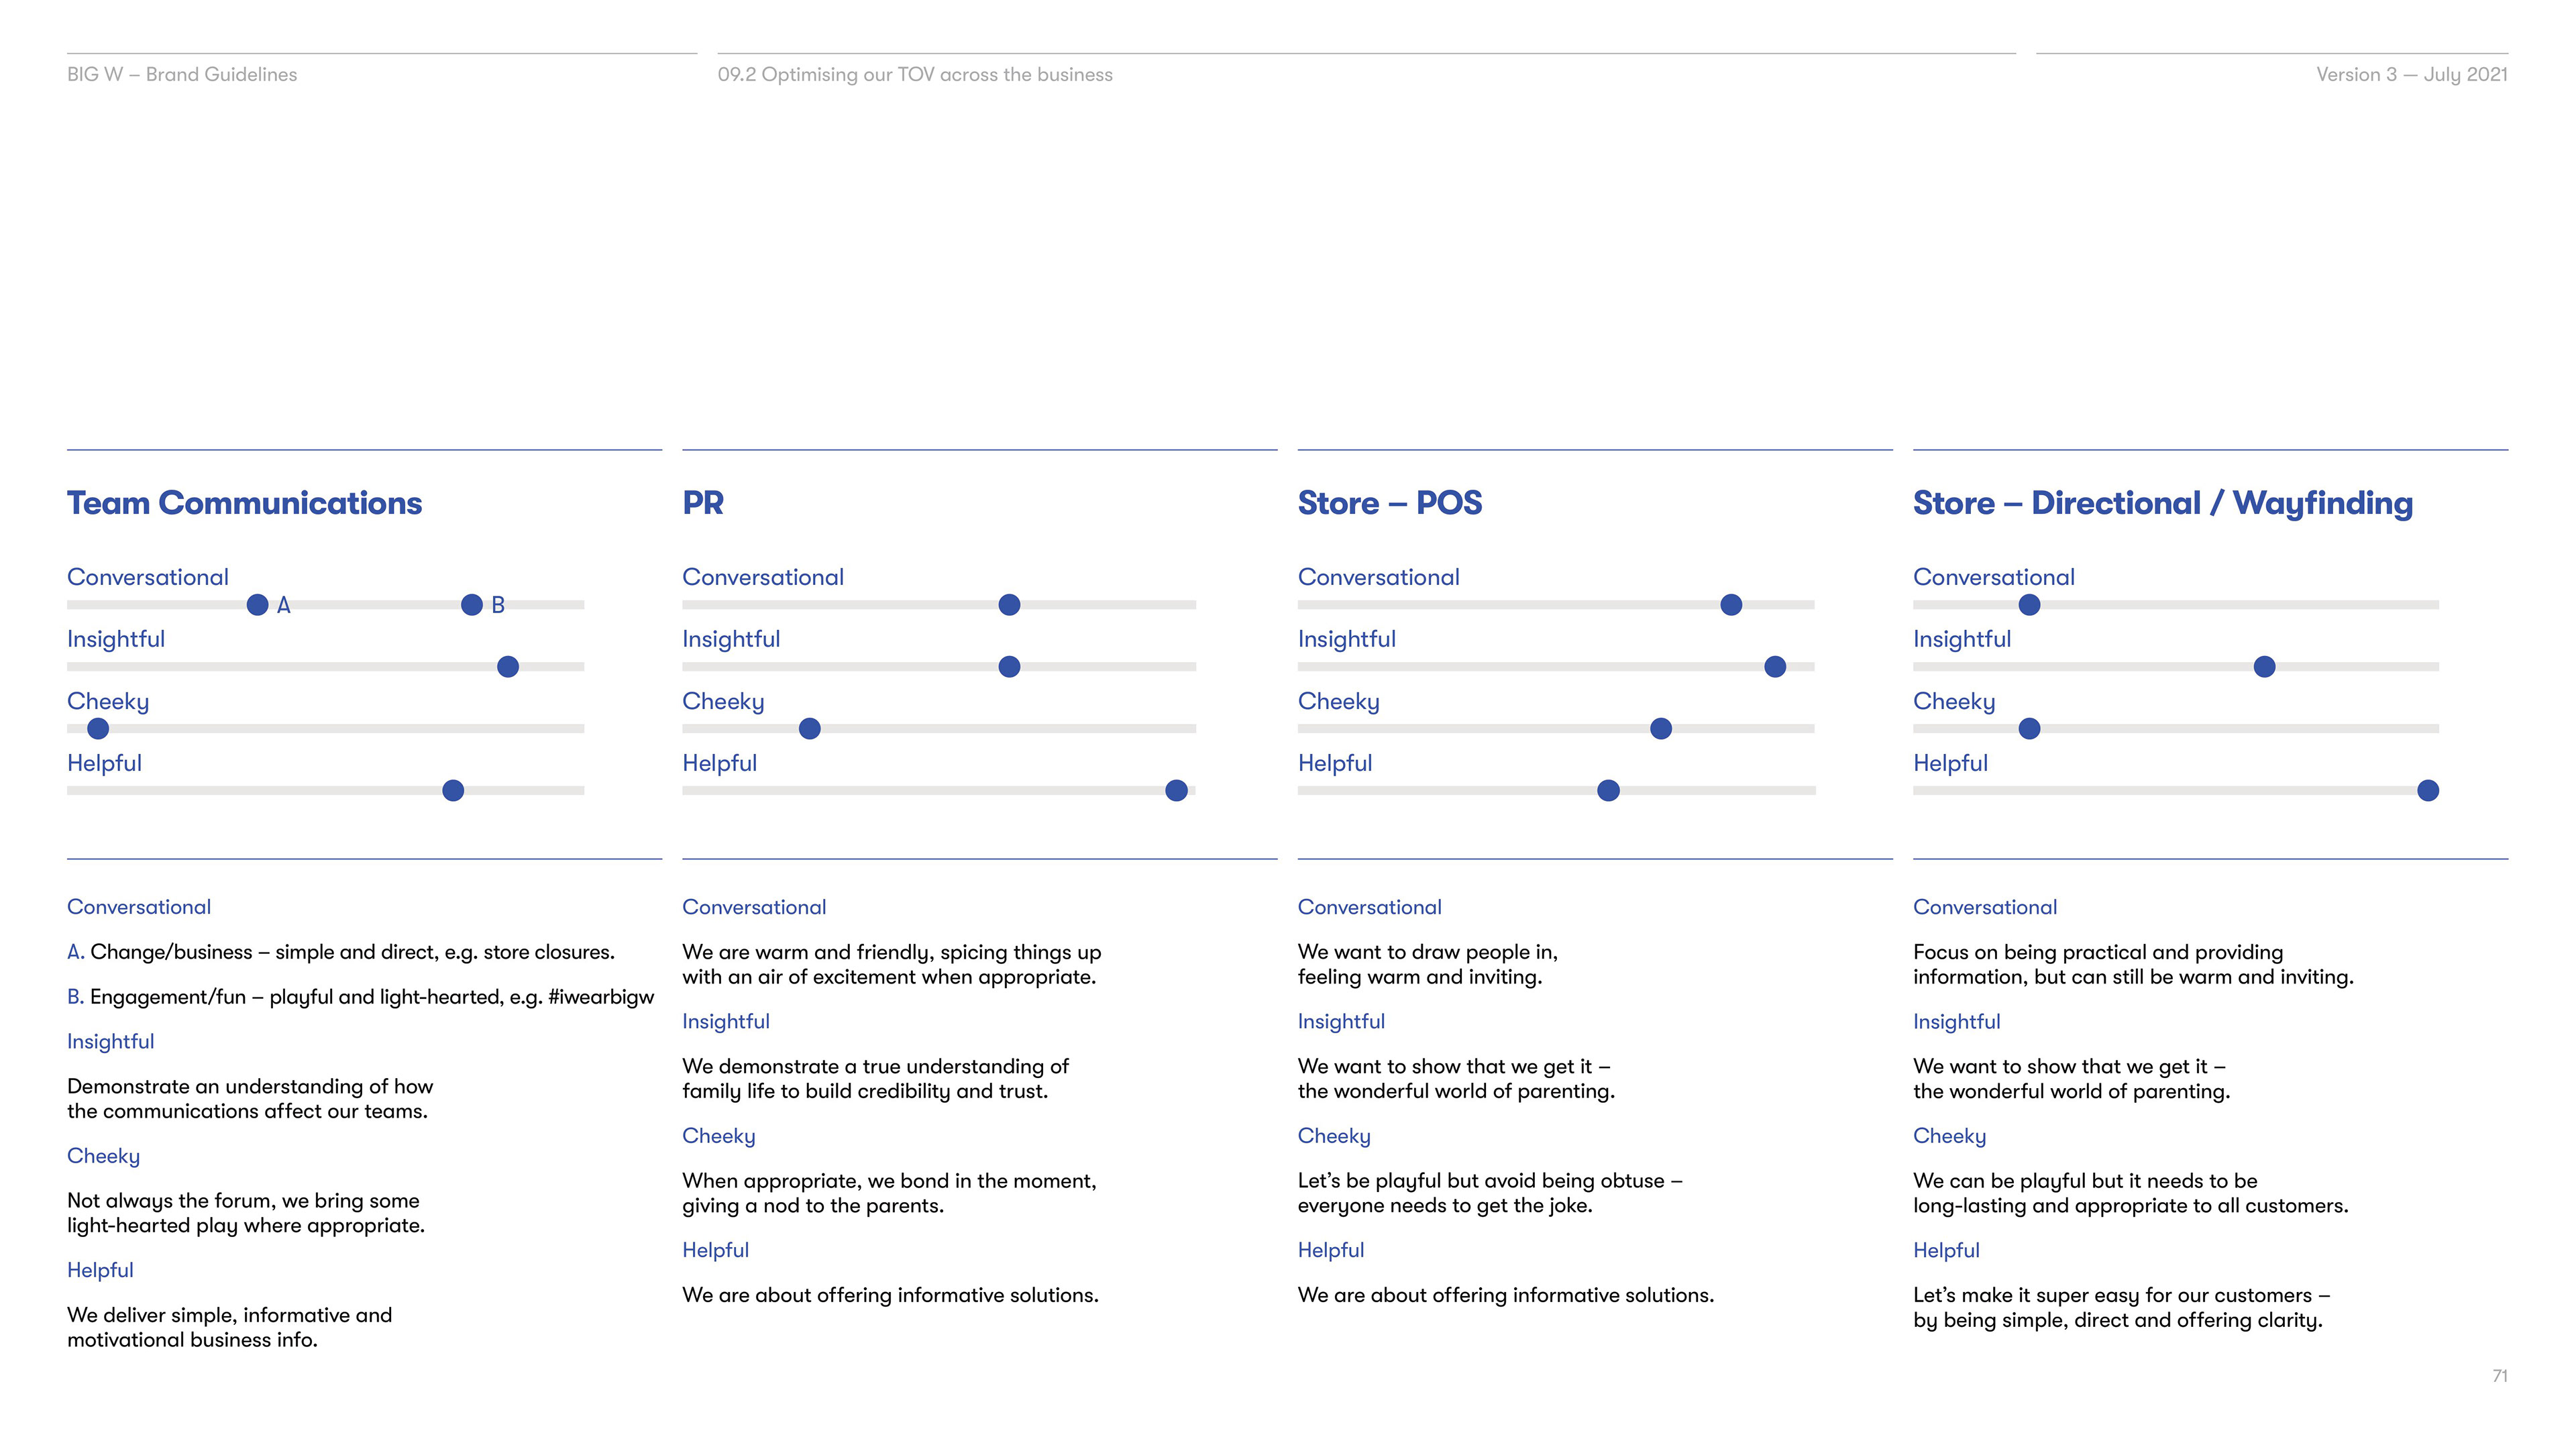Click the PR Helpful slider handle
Screen dimensions: 2576x1449
click(x=1177, y=791)
